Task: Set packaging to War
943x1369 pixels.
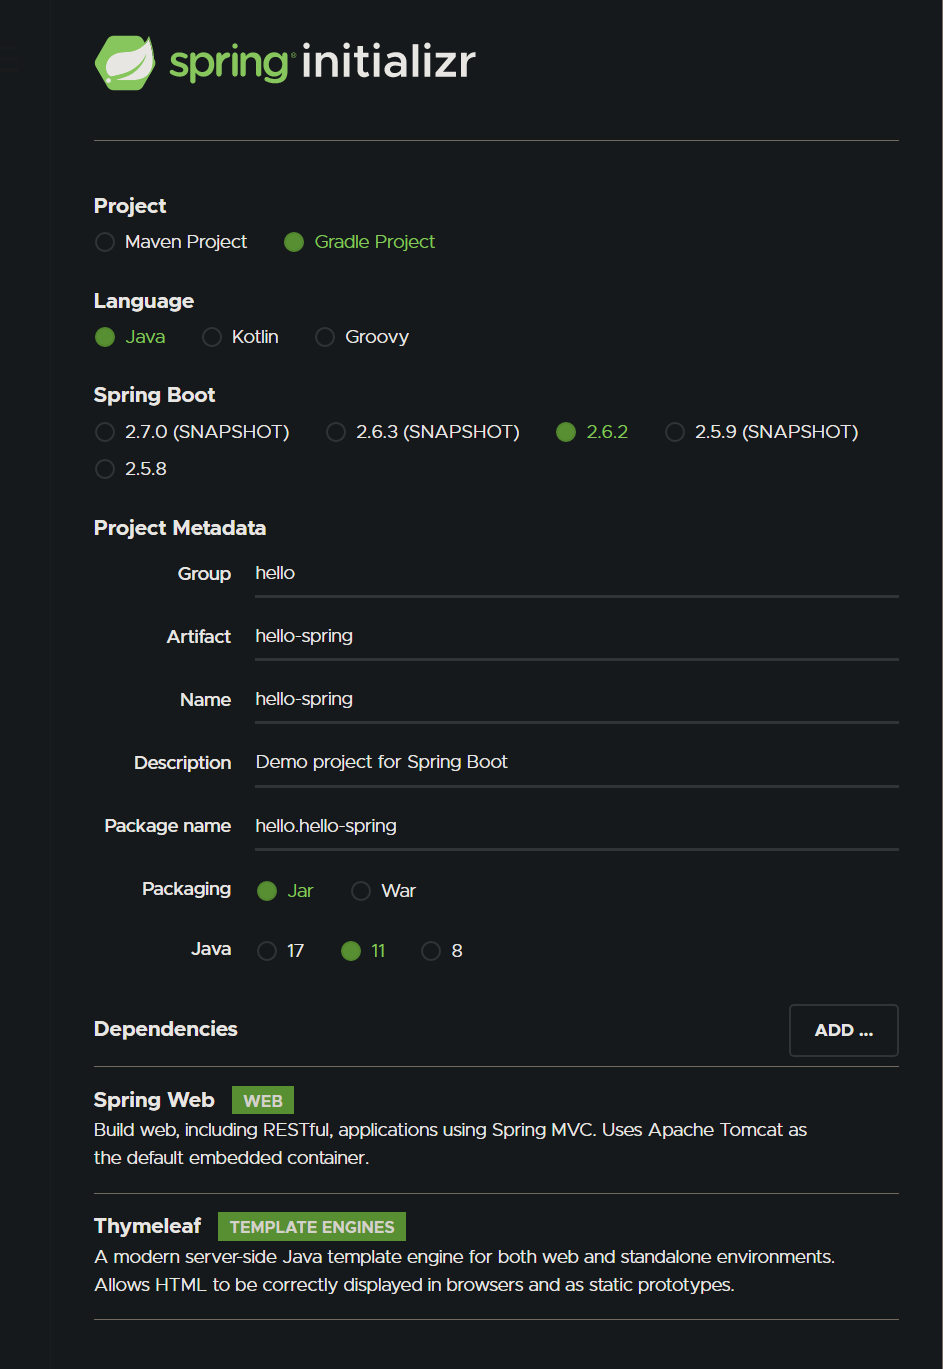Action: pyautogui.click(x=361, y=891)
